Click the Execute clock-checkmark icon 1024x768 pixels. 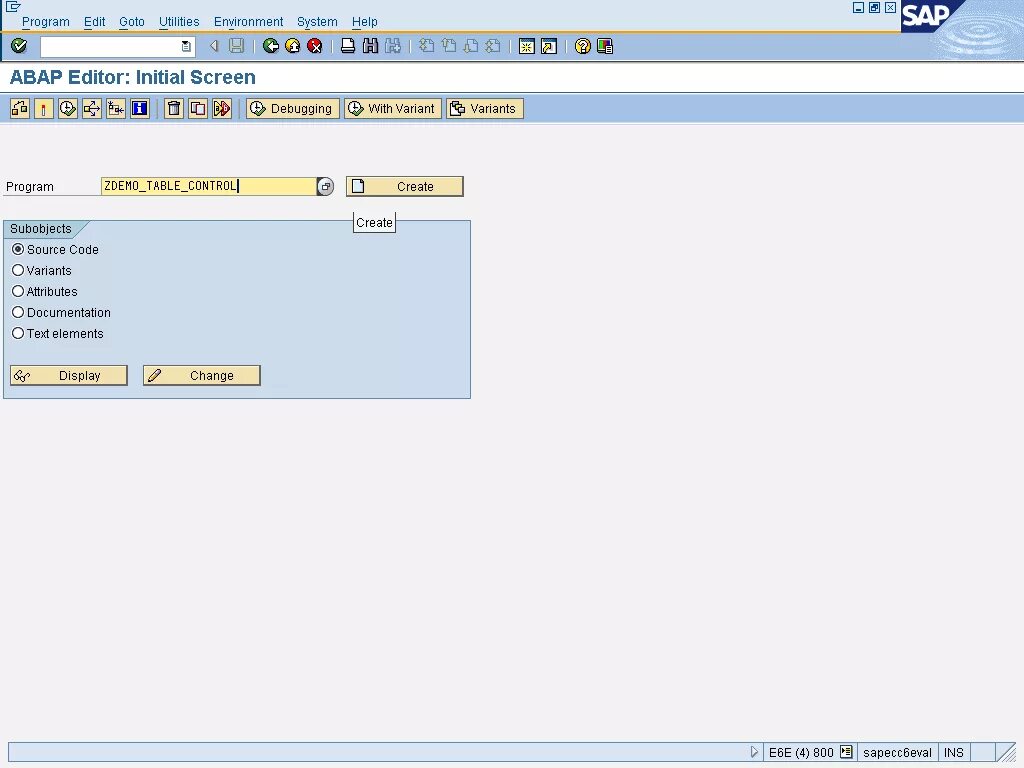pyautogui.click(x=68, y=108)
